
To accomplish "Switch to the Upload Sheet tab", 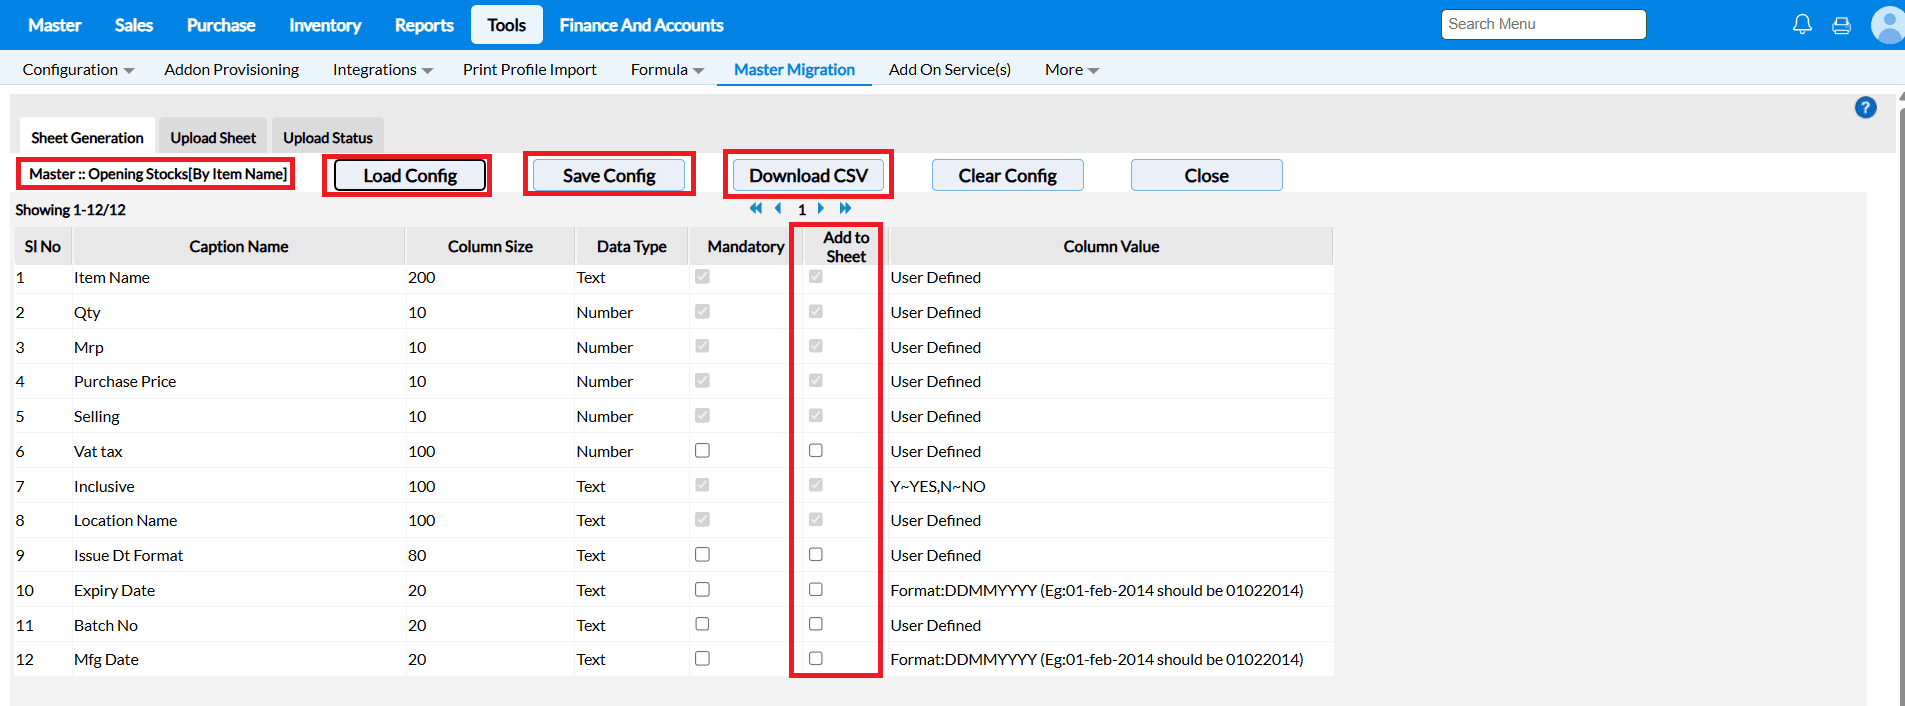I will tap(213, 138).
